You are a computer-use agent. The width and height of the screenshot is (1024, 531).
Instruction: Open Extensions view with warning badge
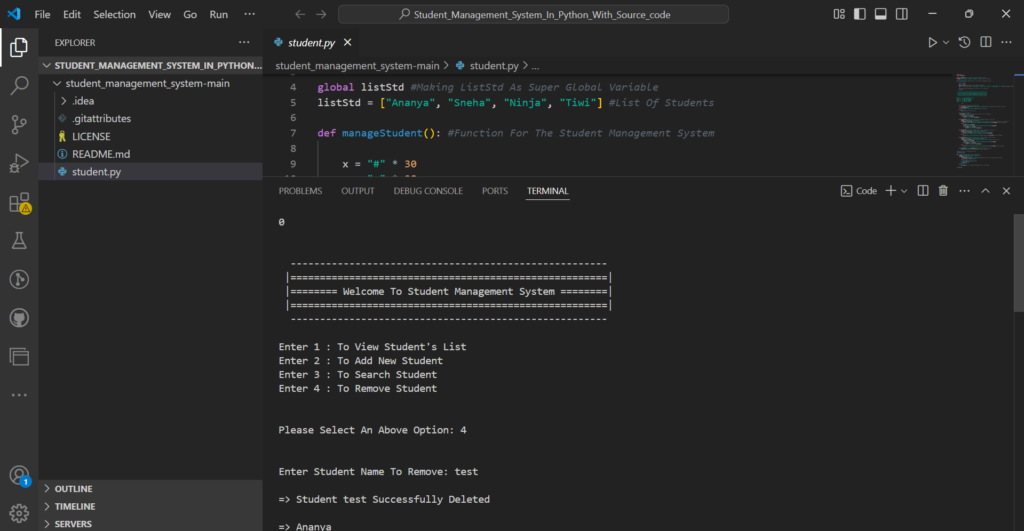[x=19, y=202]
